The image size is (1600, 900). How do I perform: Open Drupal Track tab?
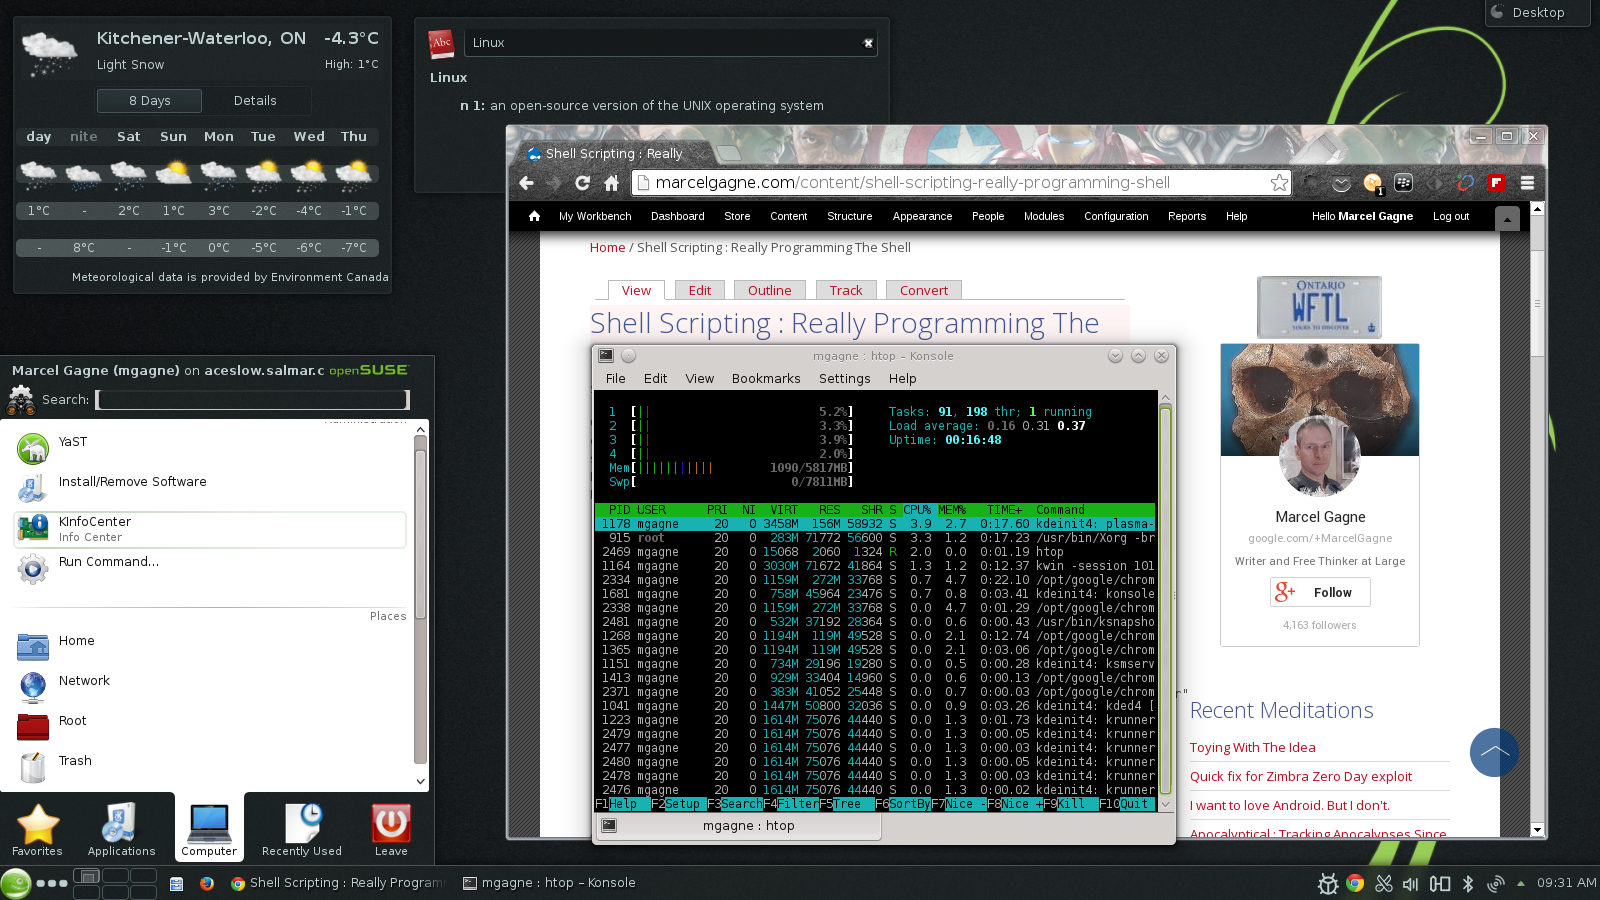[x=845, y=290]
